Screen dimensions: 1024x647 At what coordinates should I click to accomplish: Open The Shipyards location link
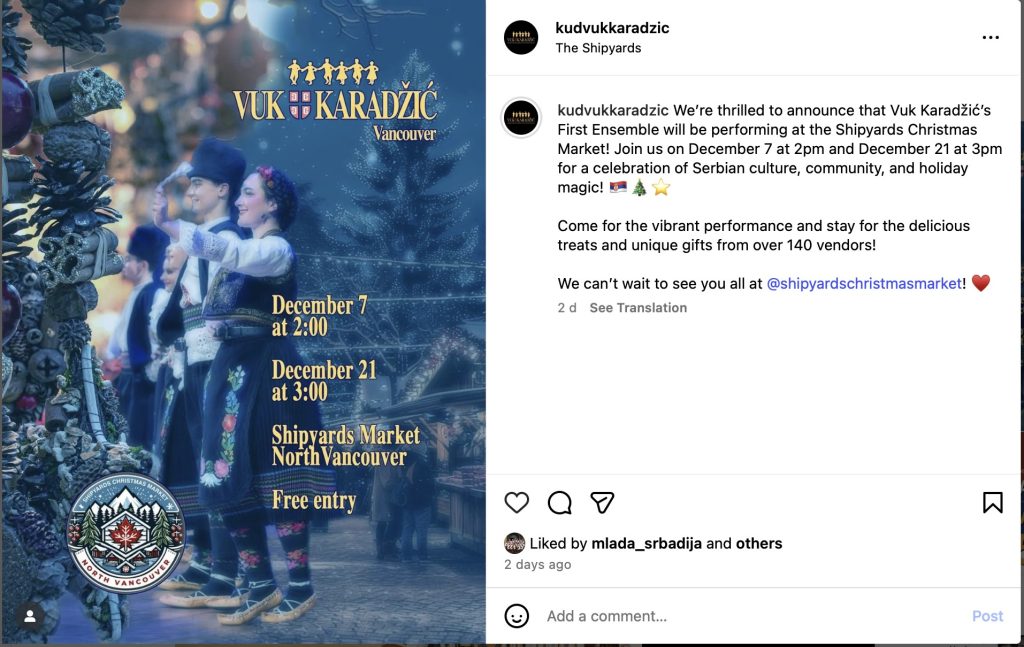[598, 48]
